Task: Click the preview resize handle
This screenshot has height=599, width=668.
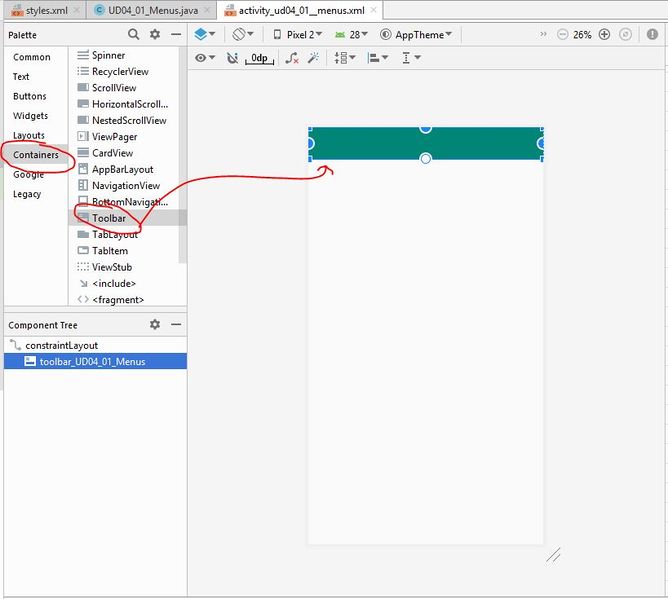Action: 553,556
